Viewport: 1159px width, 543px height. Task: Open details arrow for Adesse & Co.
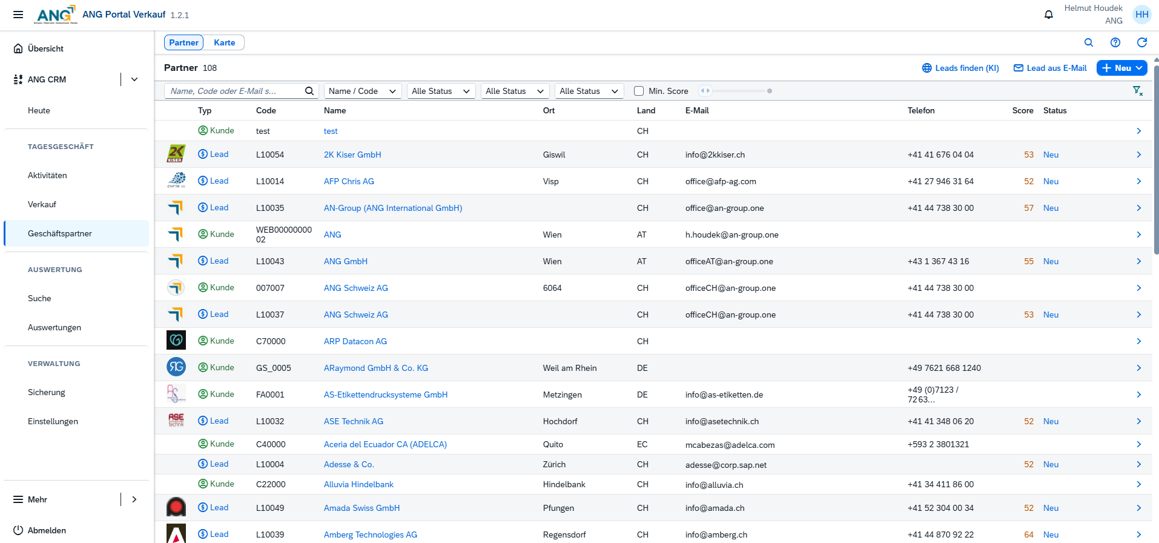click(x=1138, y=464)
